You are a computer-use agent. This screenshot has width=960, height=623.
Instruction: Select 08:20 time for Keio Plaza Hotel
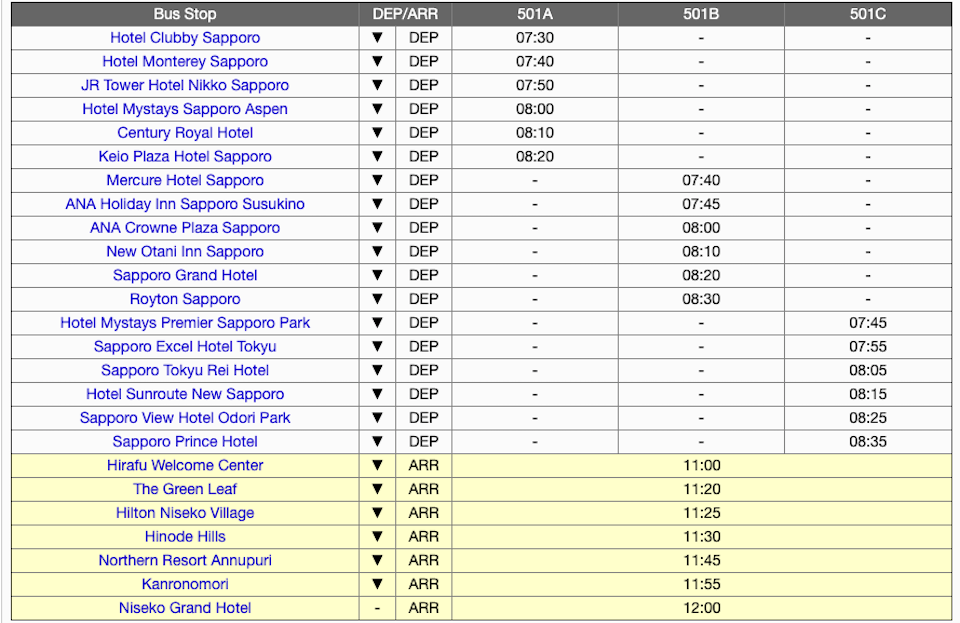[535, 157]
